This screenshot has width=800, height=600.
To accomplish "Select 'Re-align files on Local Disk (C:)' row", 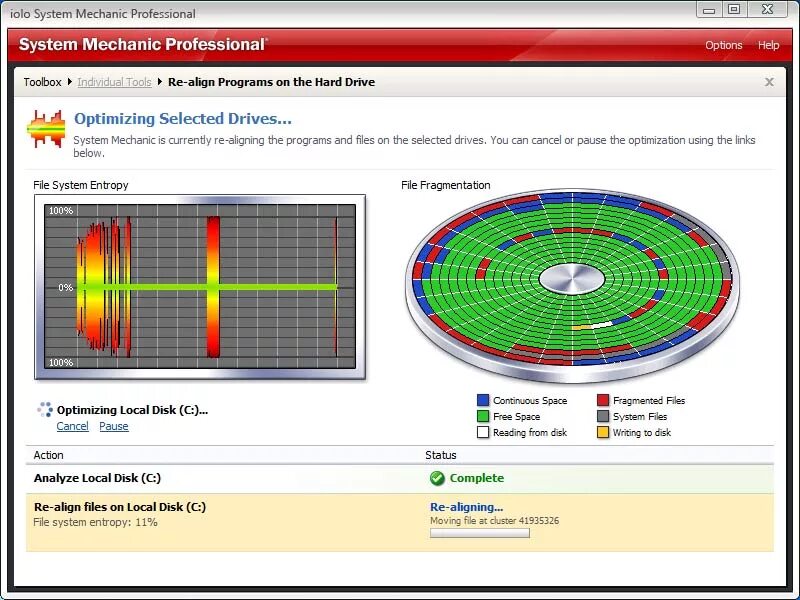I will point(399,522).
